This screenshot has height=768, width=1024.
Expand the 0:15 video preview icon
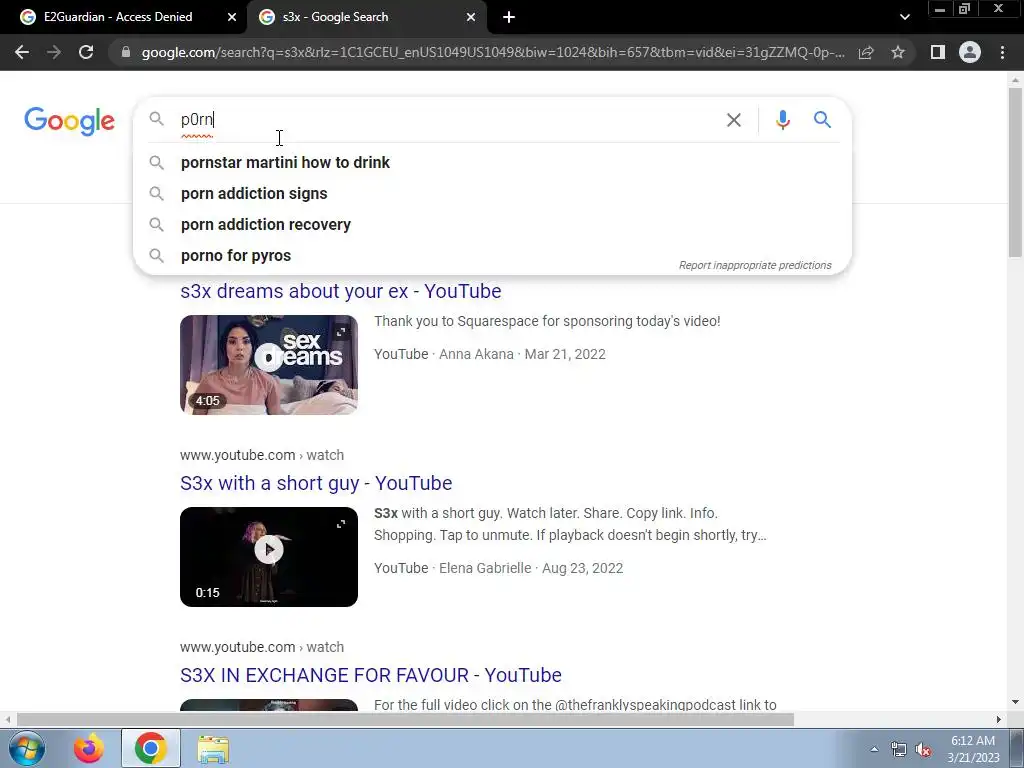coord(341,524)
